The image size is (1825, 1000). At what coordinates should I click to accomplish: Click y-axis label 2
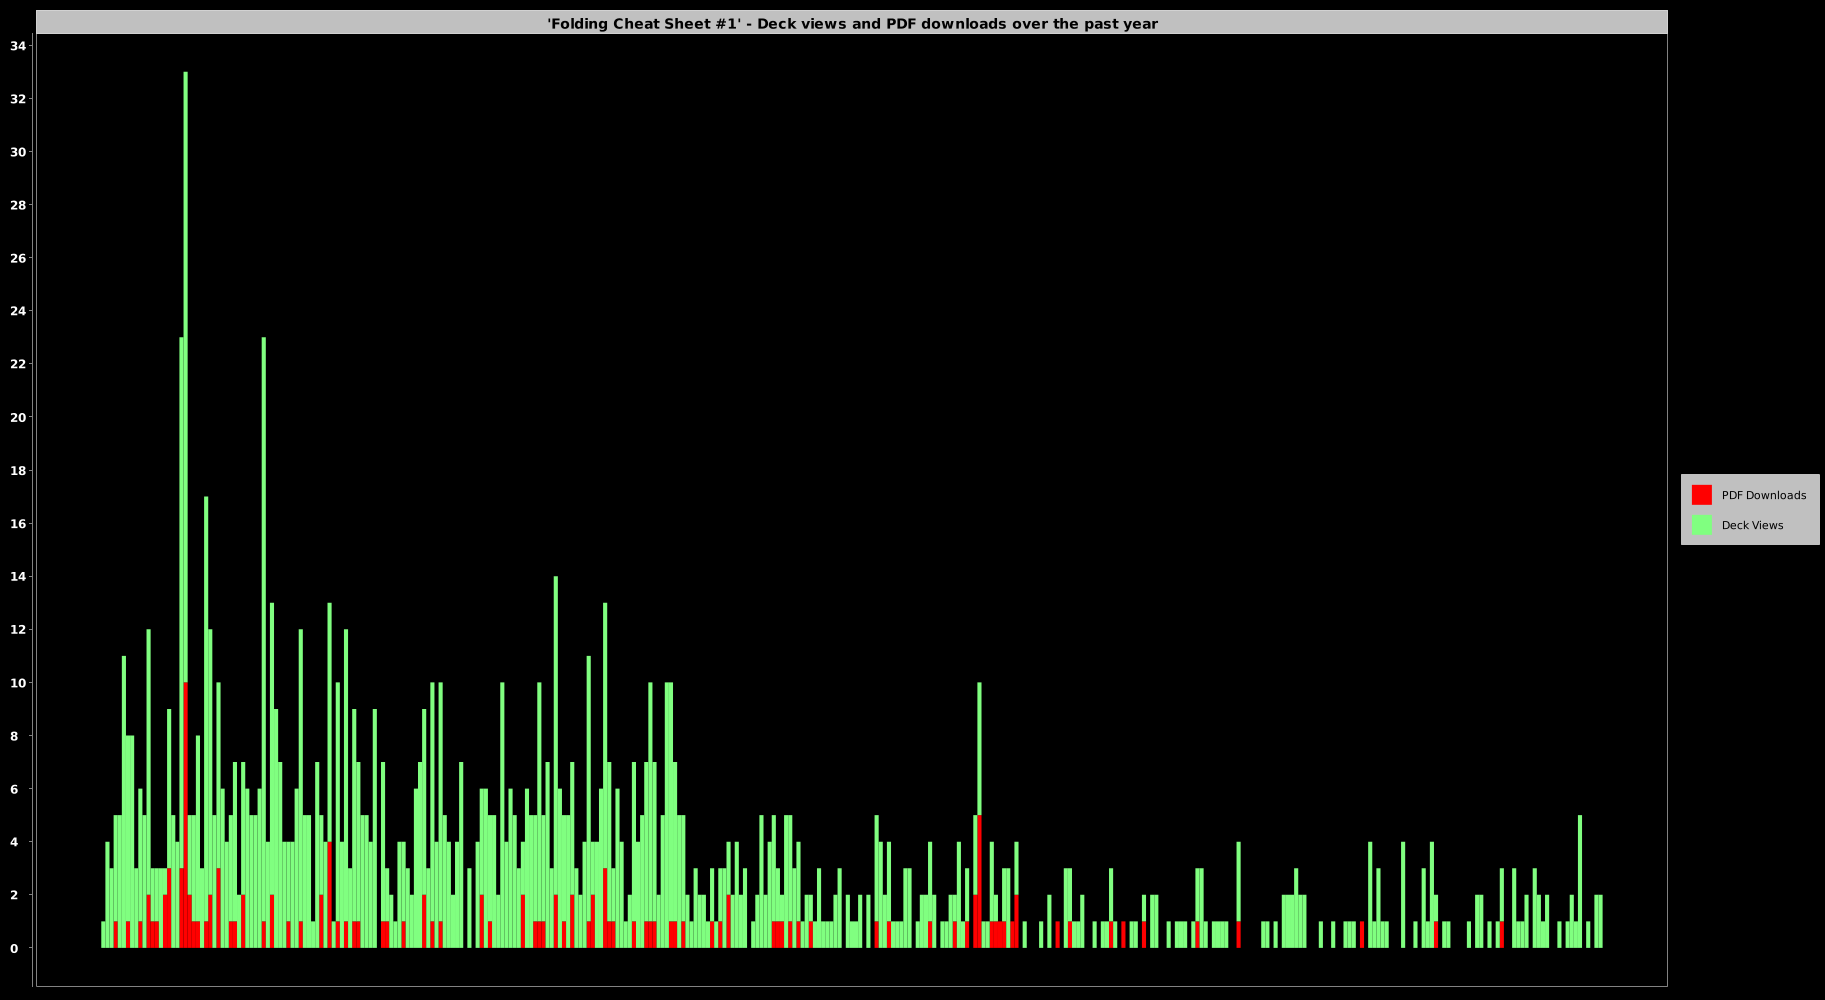(x=14, y=895)
